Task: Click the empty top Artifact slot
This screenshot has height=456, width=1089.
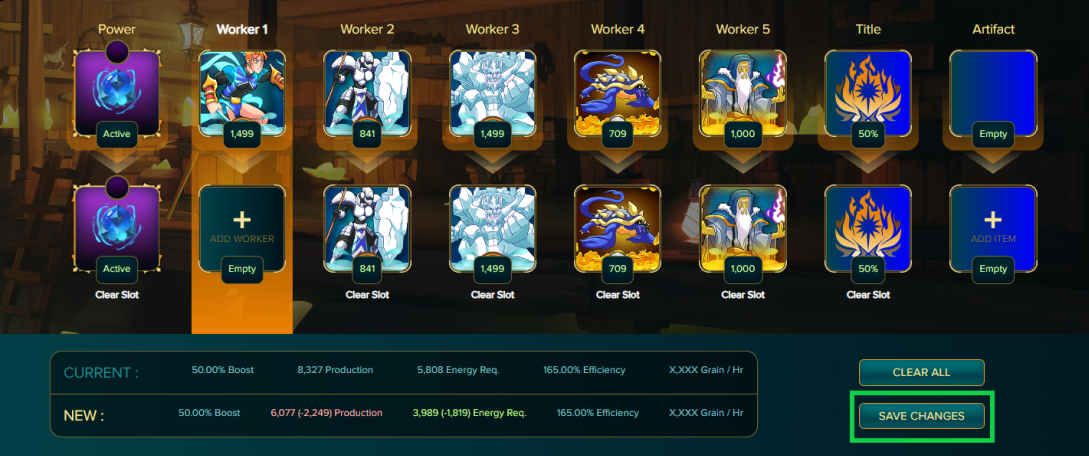Action: (993, 92)
